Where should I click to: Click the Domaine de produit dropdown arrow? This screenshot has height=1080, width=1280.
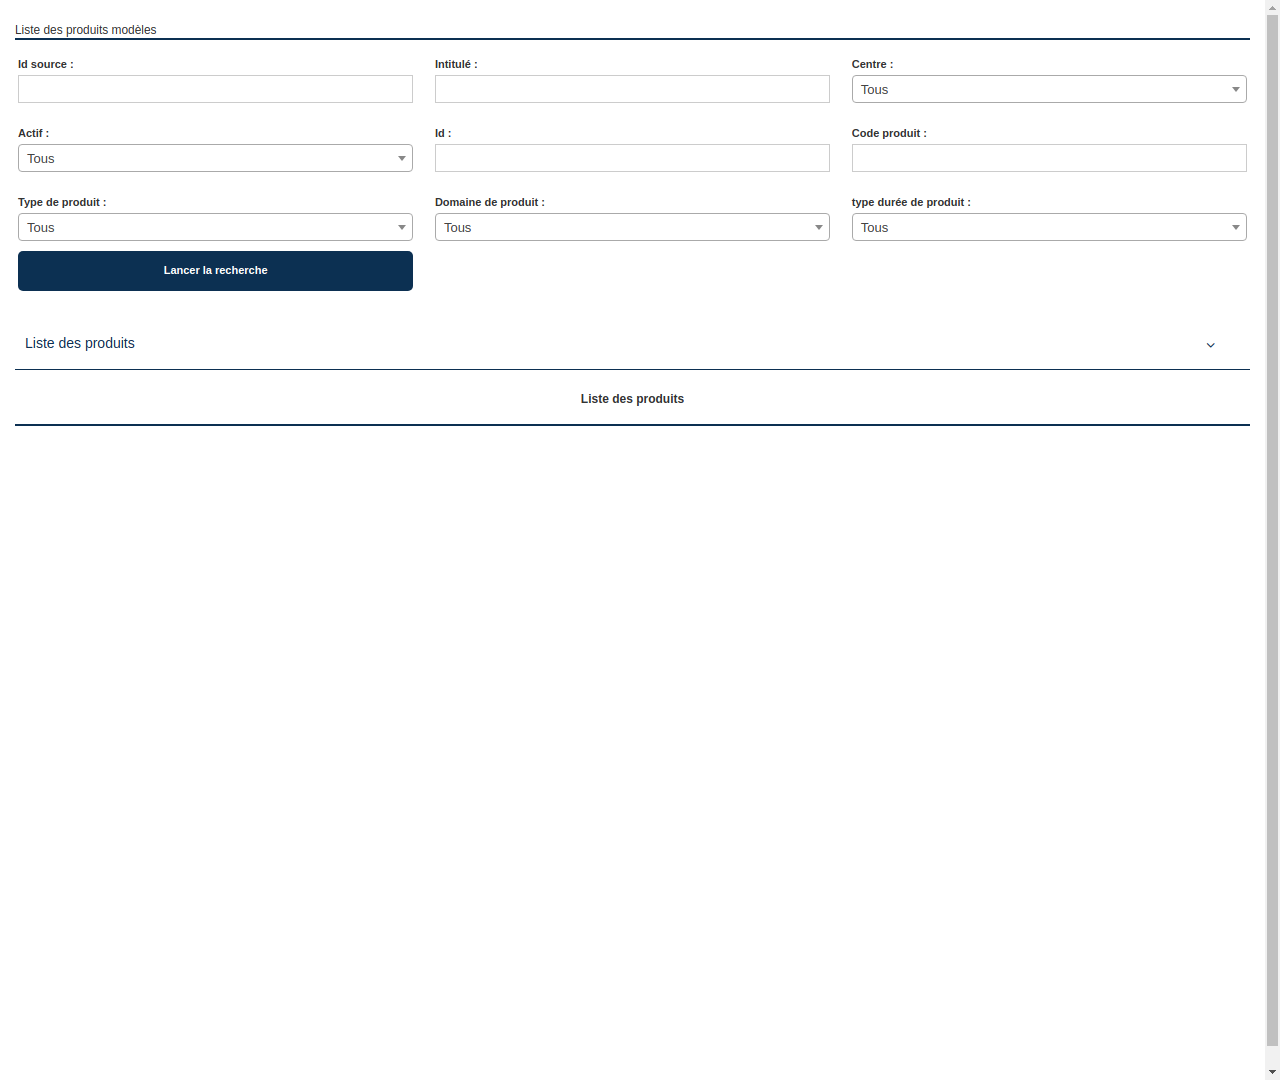pos(818,227)
